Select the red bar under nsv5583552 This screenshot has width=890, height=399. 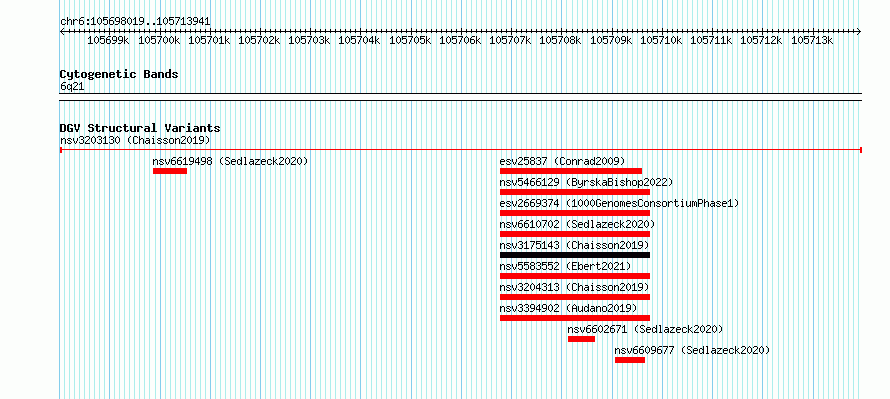pyautogui.click(x=575, y=276)
